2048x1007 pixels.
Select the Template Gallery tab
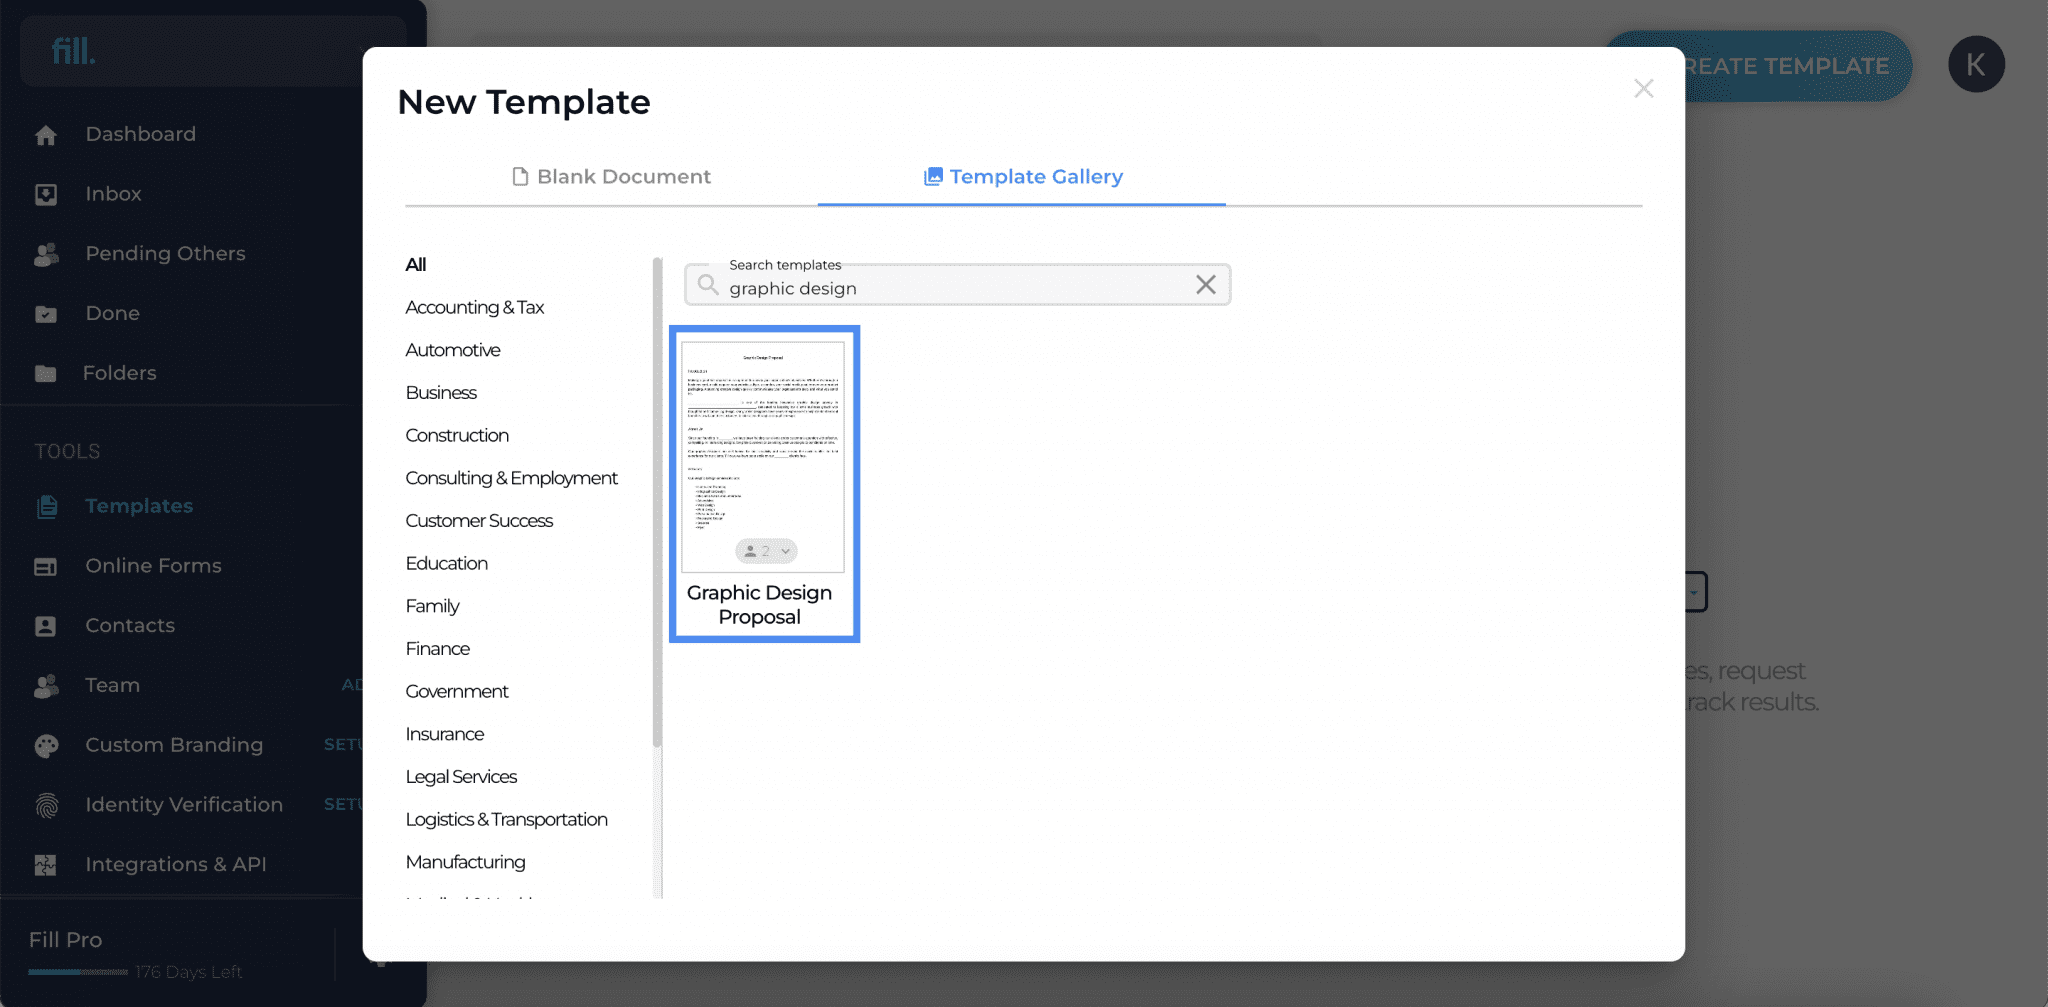pyautogui.click(x=1023, y=176)
